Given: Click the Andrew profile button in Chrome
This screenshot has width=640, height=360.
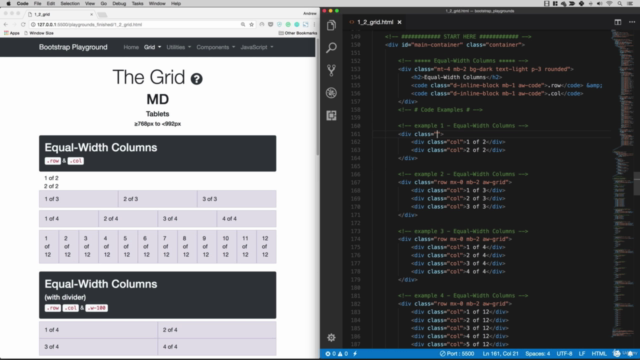Looking at the screenshot, I should click(310, 13).
